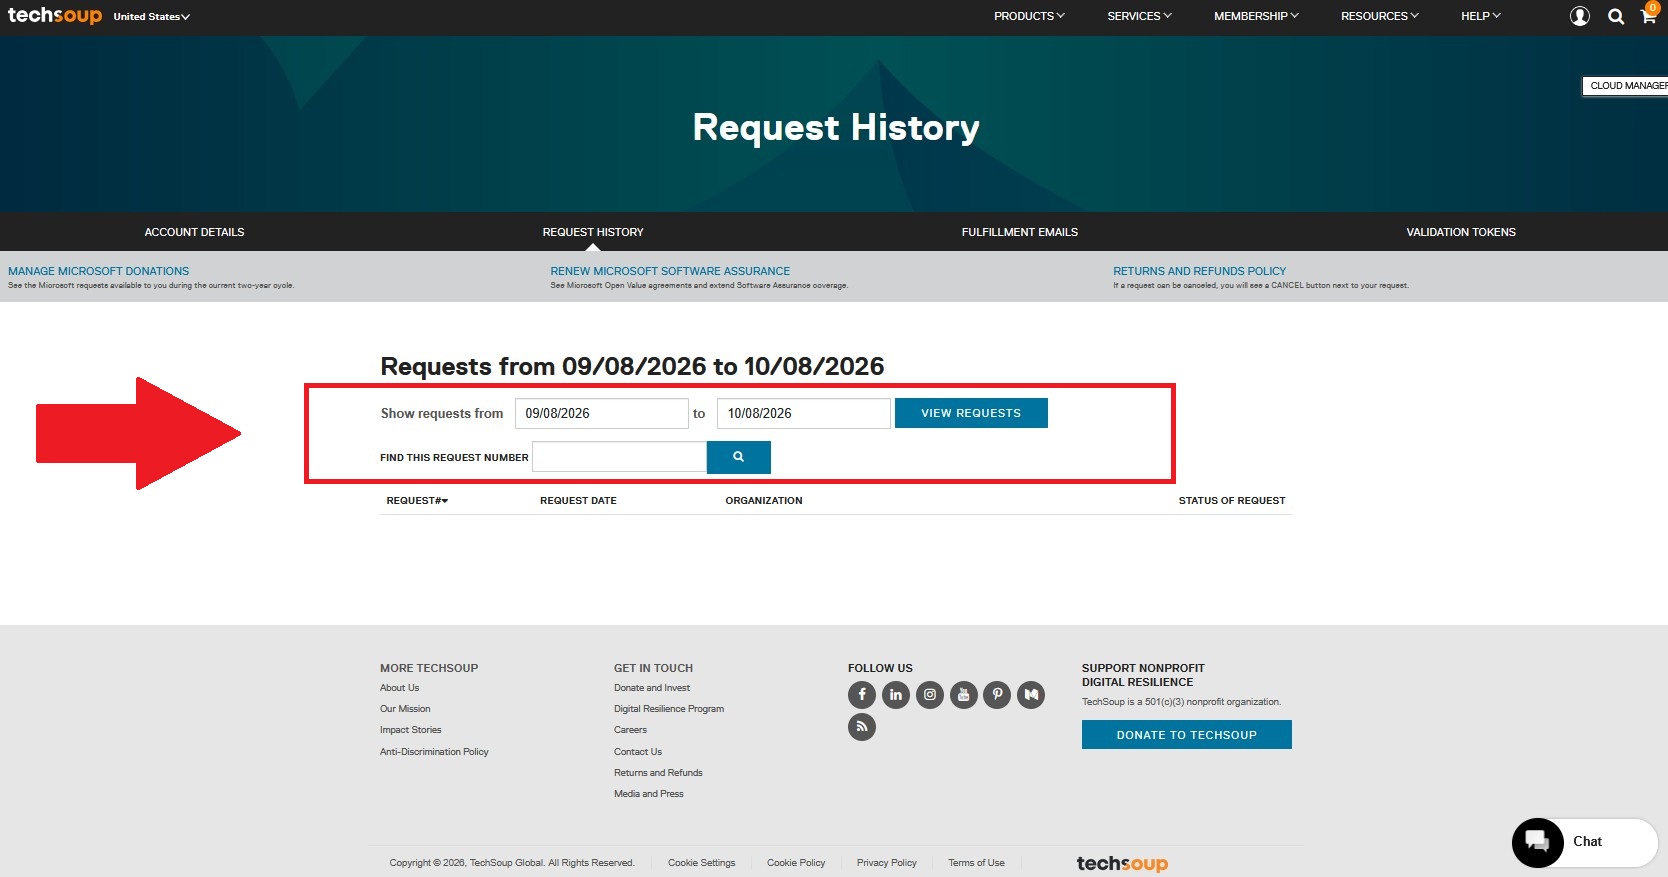Open the Fulfillment Emails tab
The height and width of the screenshot is (877, 1668).
(x=1020, y=232)
